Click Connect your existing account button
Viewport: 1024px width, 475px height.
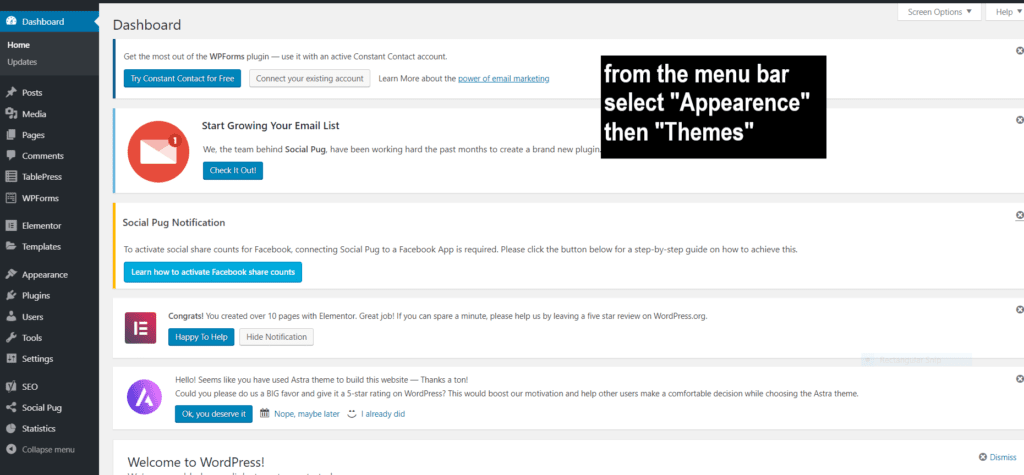310,78
